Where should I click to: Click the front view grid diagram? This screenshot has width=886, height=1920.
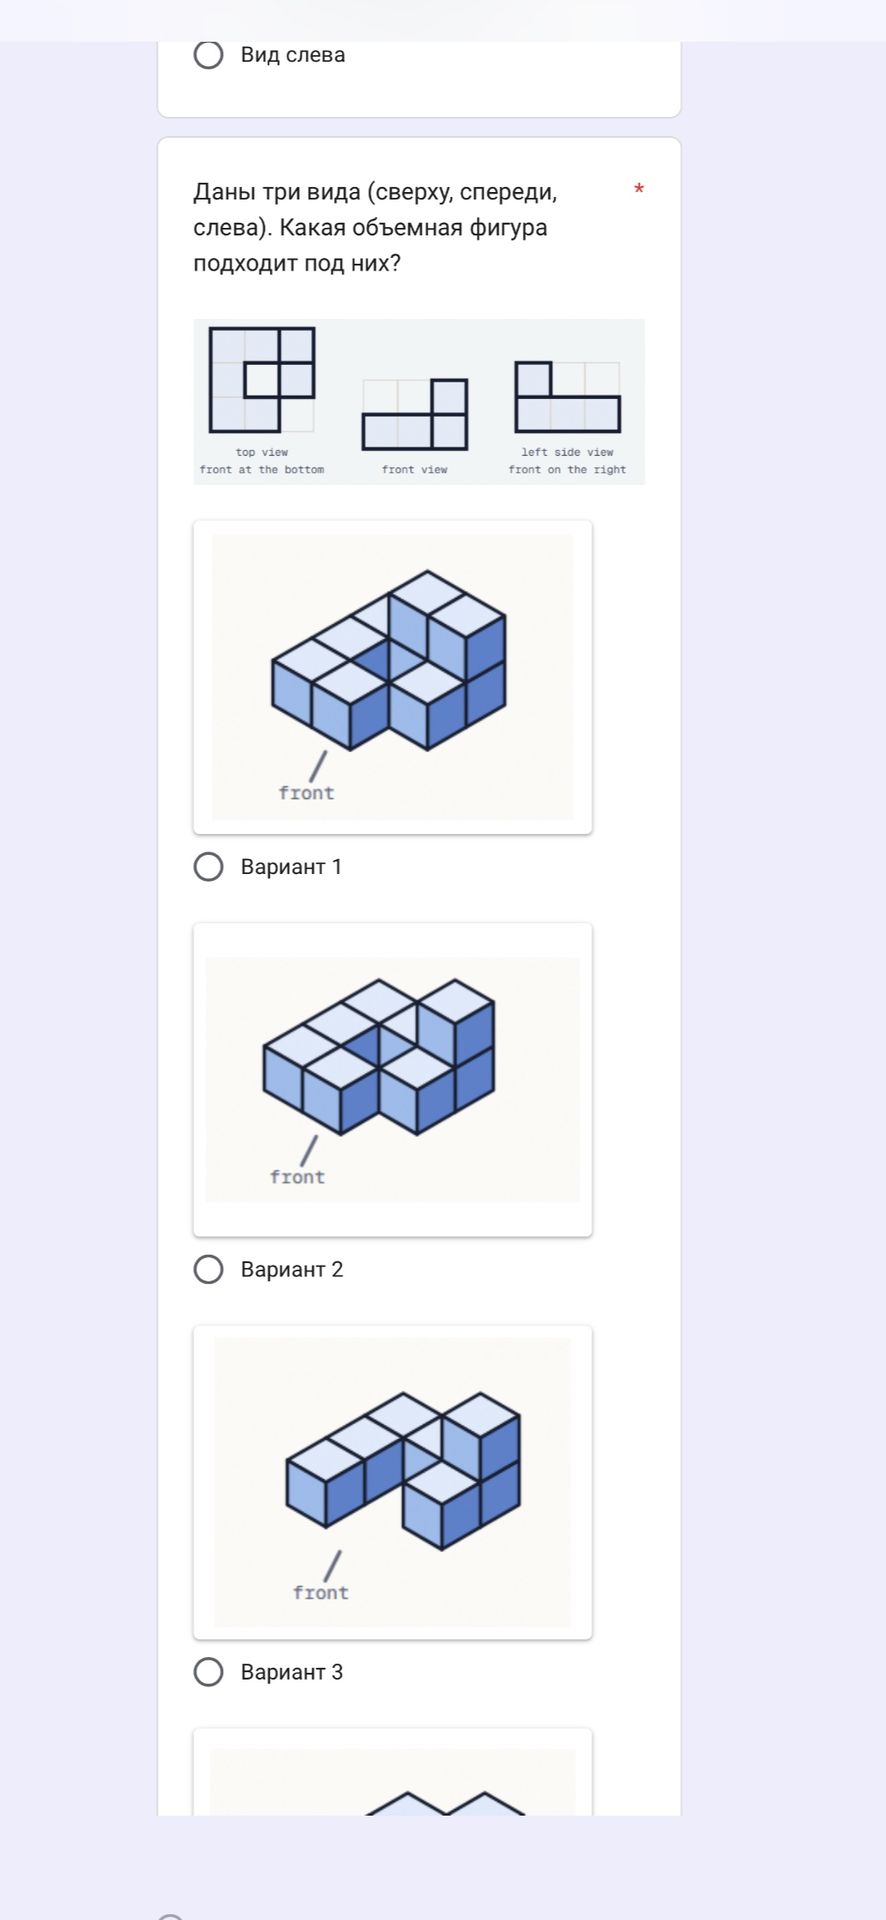point(415,414)
